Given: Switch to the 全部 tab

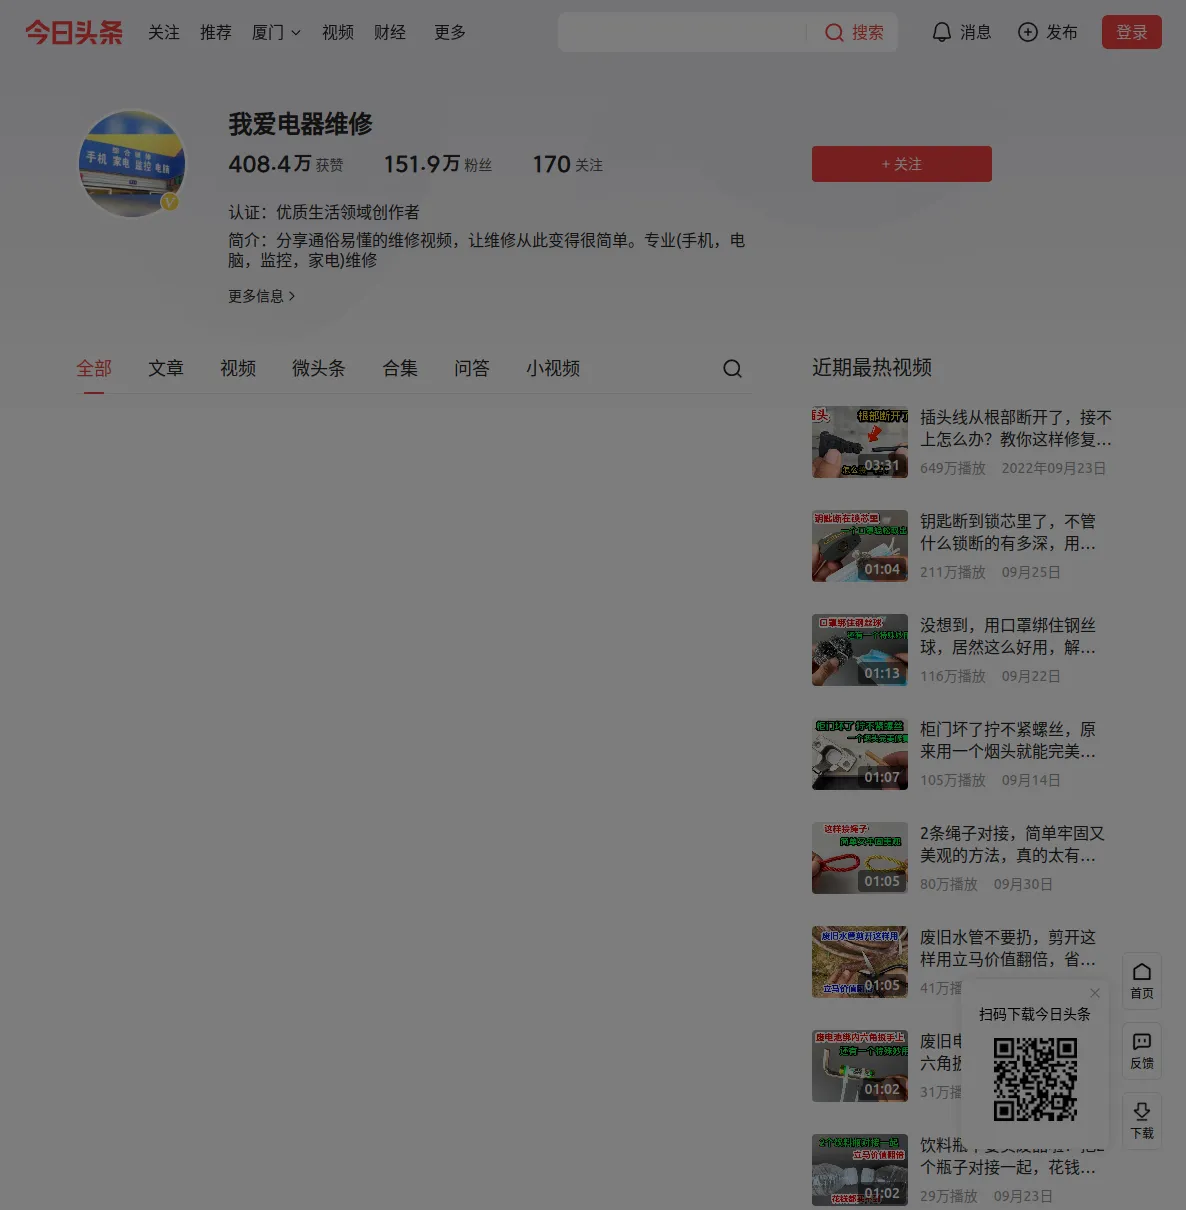Looking at the screenshot, I should [x=94, y=369].
